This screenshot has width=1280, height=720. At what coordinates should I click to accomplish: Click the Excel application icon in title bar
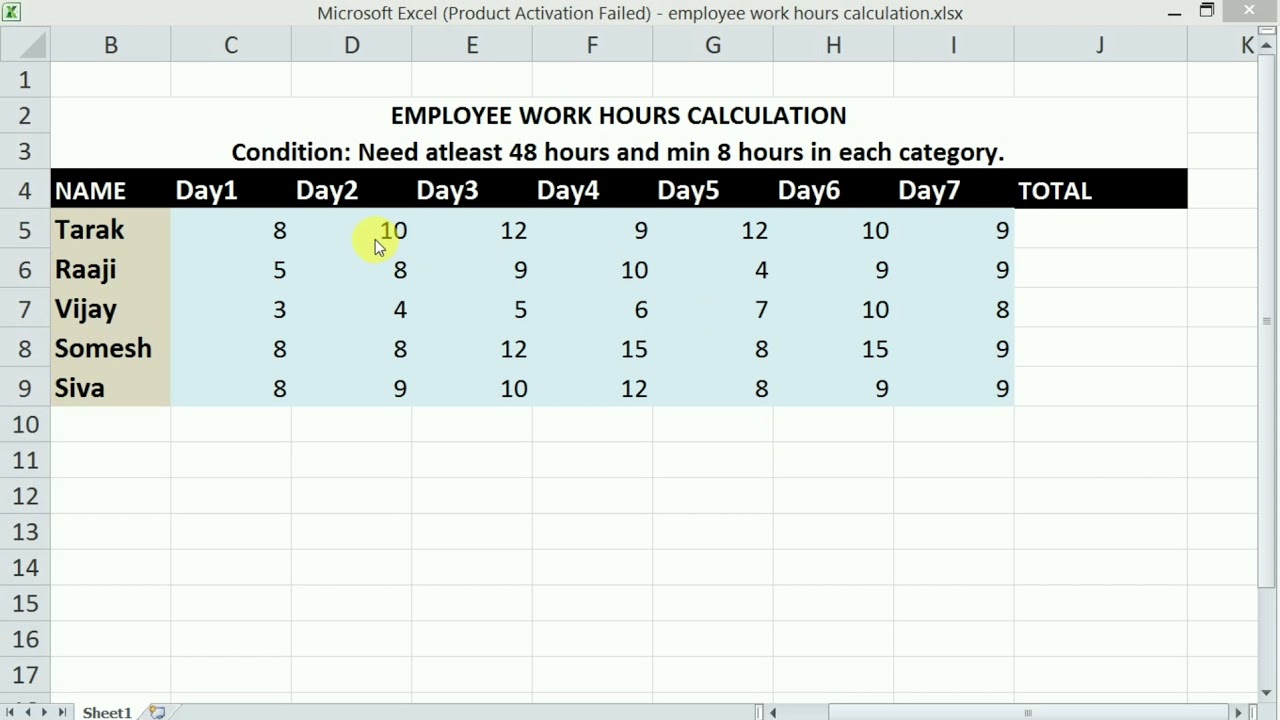11,12
